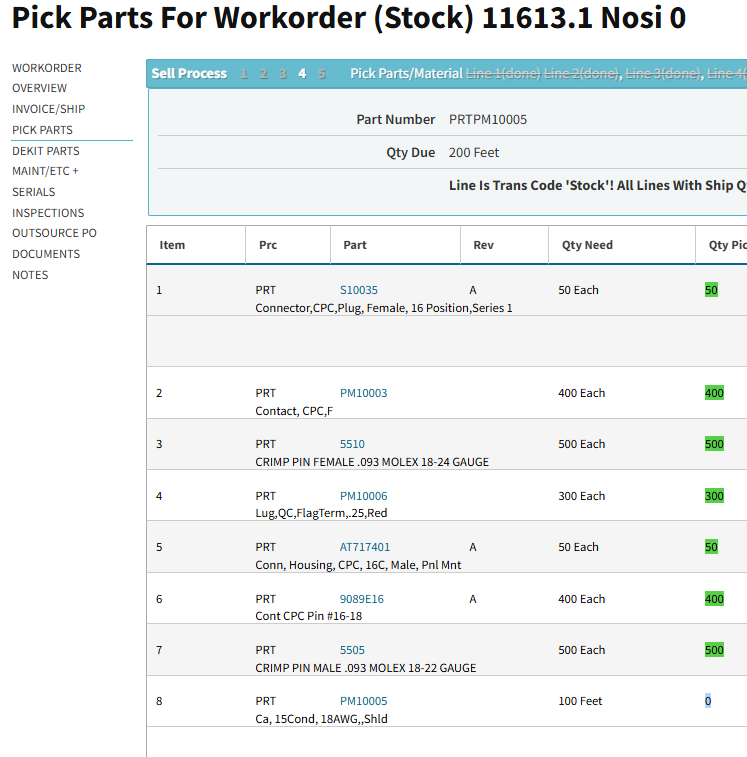
Task: Open part 9089E16 details
Action: click(362, 599)
